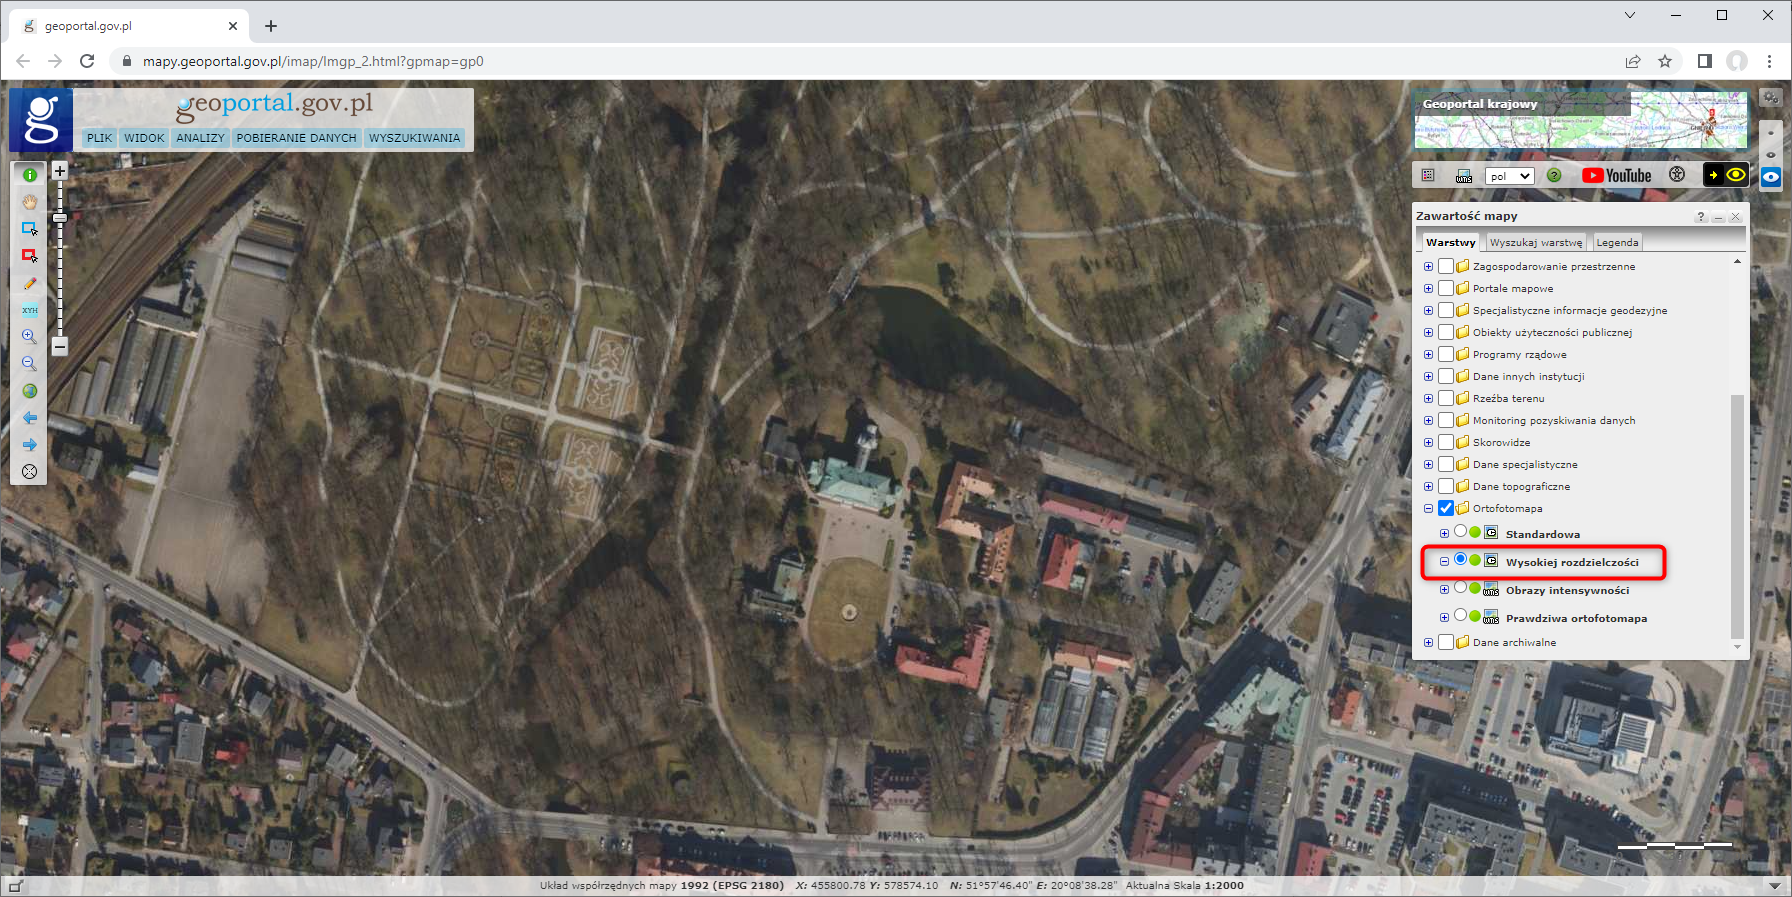
Task: Click the layer tree vertical scrollbar
Action: pyautogui.click(x=1737, y=516)
